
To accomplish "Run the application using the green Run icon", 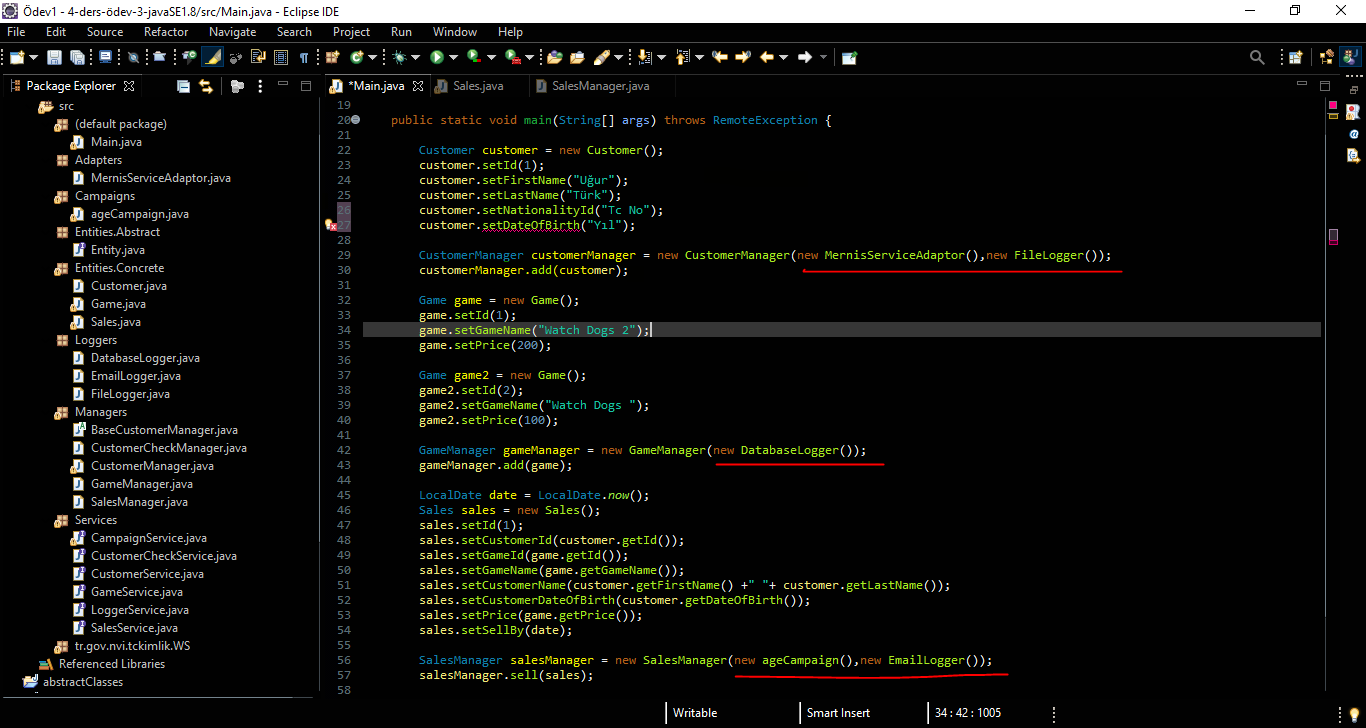I will (438, 57).
